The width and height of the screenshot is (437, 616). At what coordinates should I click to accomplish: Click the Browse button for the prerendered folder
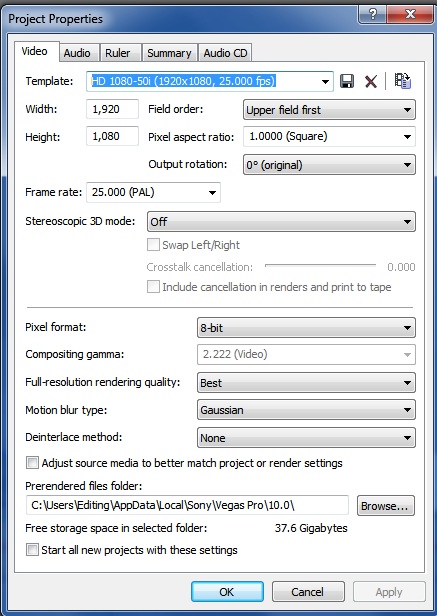(x=386, y=506)
